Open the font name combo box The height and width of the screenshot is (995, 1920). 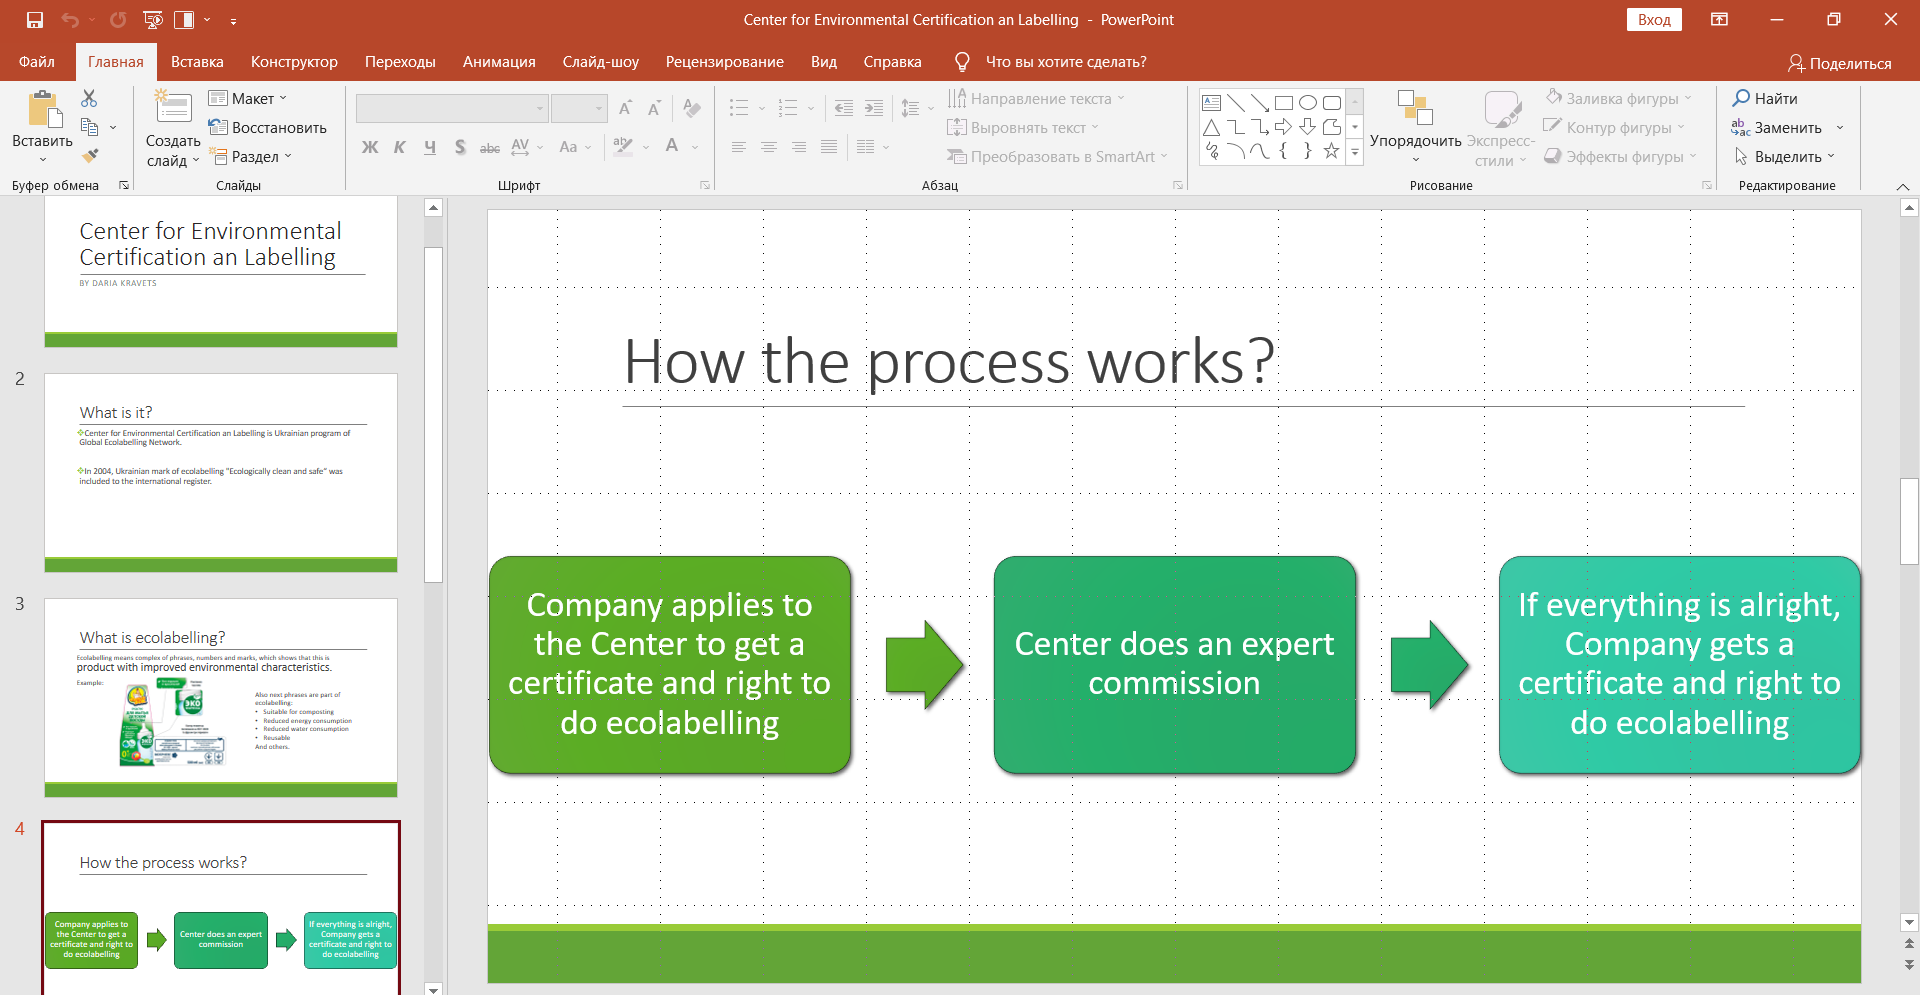452,108
